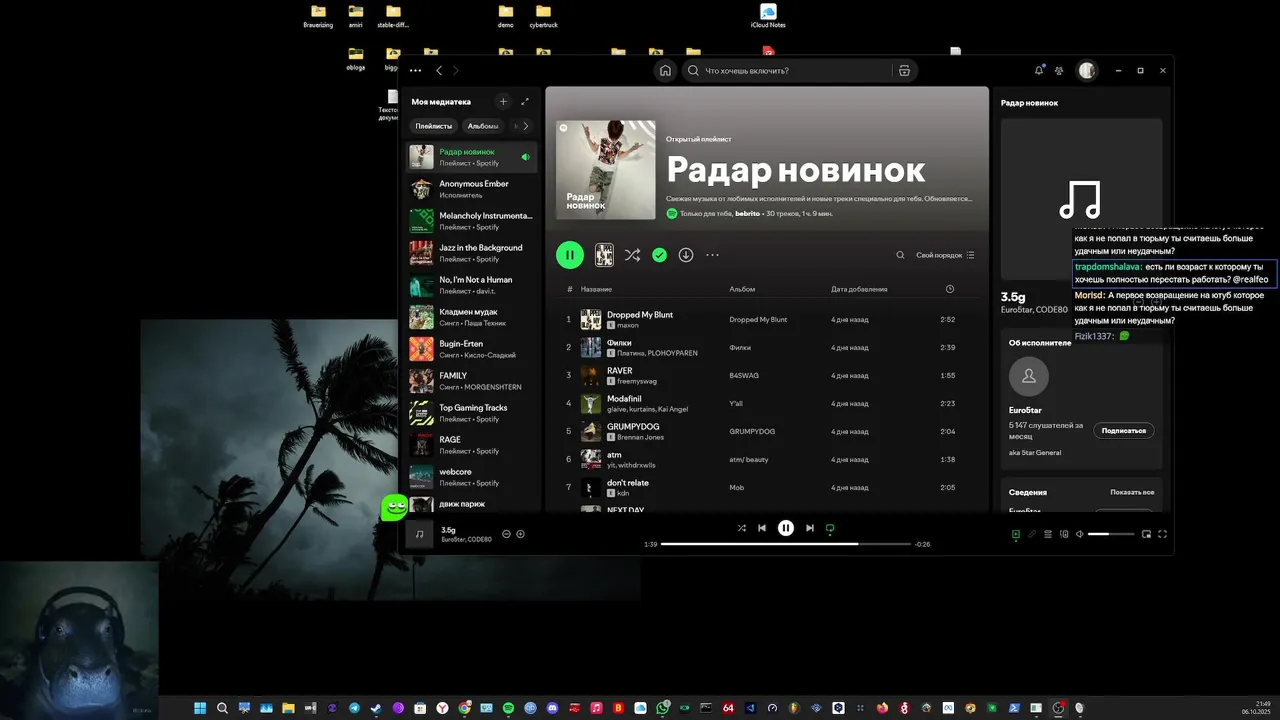This screenshot has width=1280, height=720.
Task: Seek within the track progress bar
Action: point(786,544)
